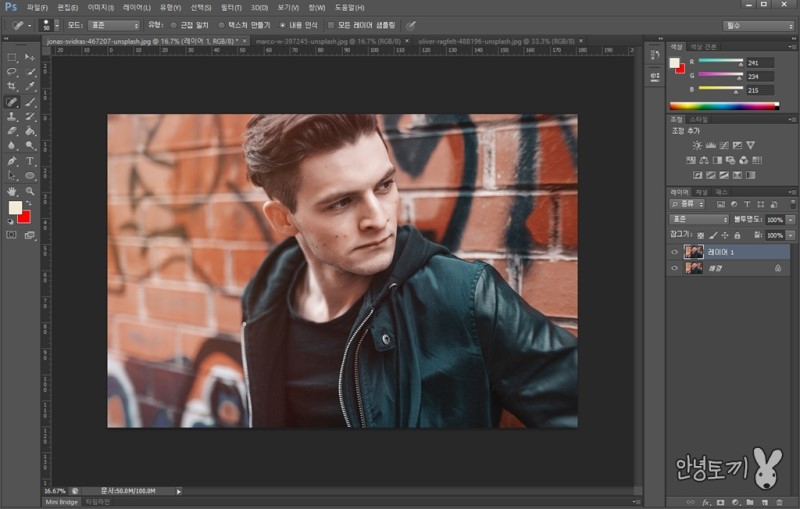Open the 필수 workspace dropdown
The width and height of the screenshot is (800, 509).
[756, 25]
